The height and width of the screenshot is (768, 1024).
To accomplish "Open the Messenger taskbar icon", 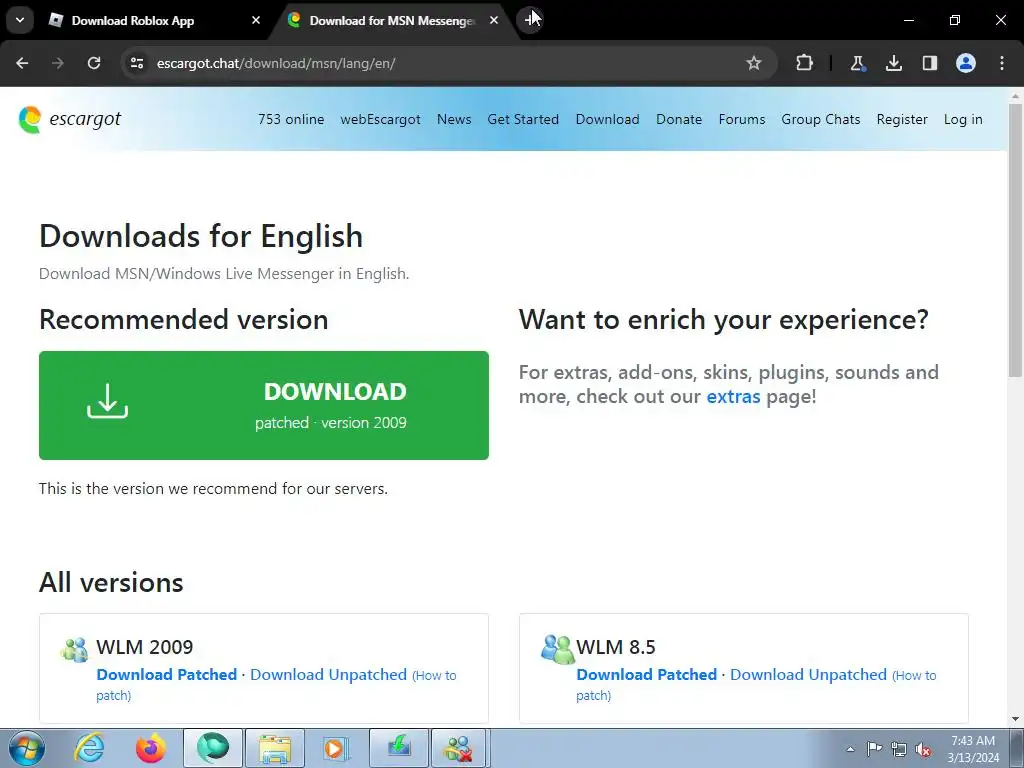I will (460, 748).
